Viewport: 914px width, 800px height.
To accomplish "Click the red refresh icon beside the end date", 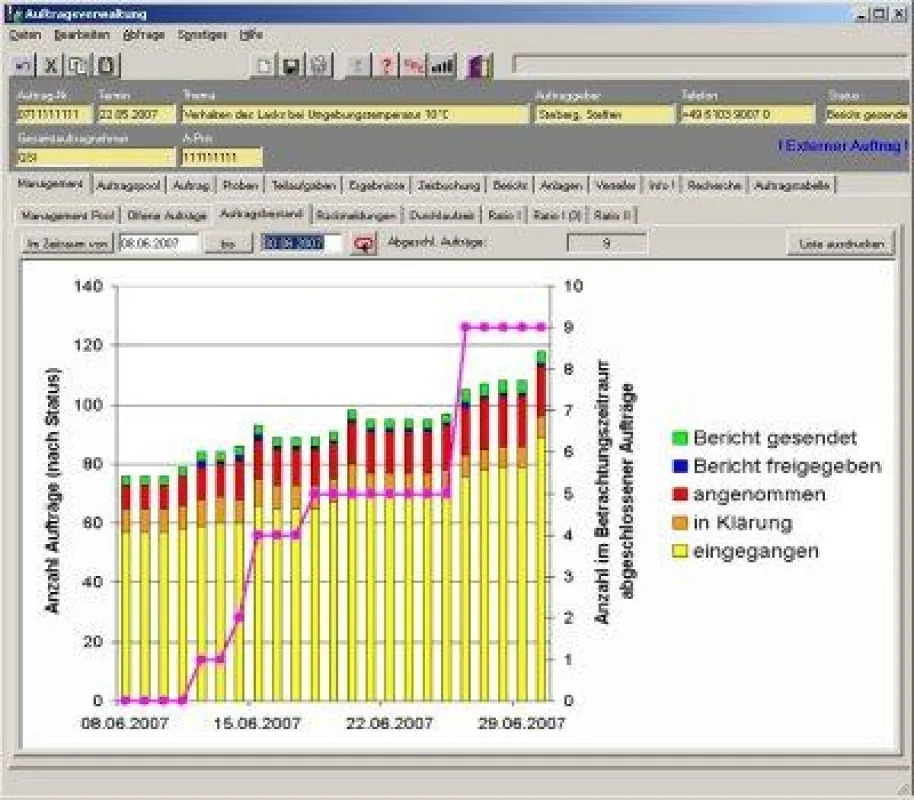I will coord(365,243).
